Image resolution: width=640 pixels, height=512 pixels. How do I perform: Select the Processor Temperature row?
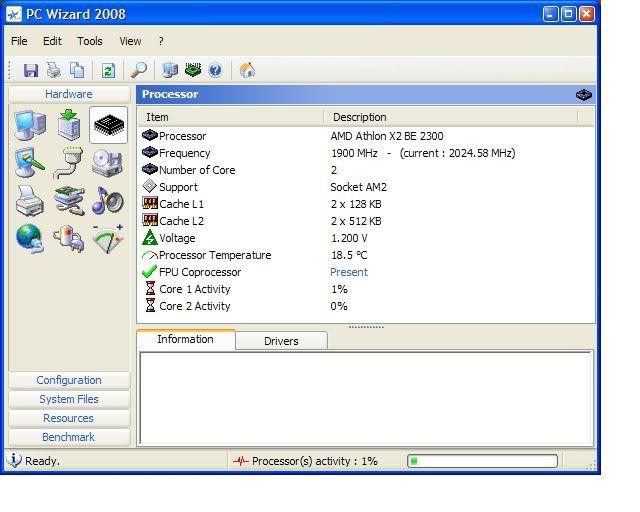click(x=366, y=255)
